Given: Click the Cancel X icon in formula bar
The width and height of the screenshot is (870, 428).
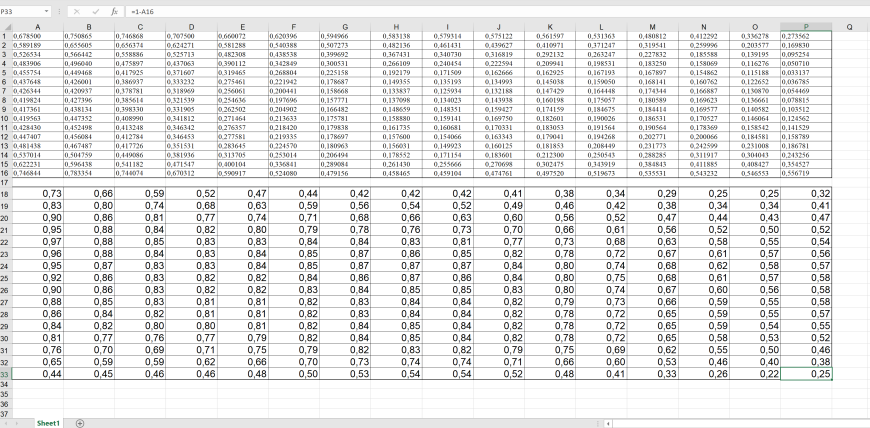Looking at the screenshot, I should coord(77,11).
